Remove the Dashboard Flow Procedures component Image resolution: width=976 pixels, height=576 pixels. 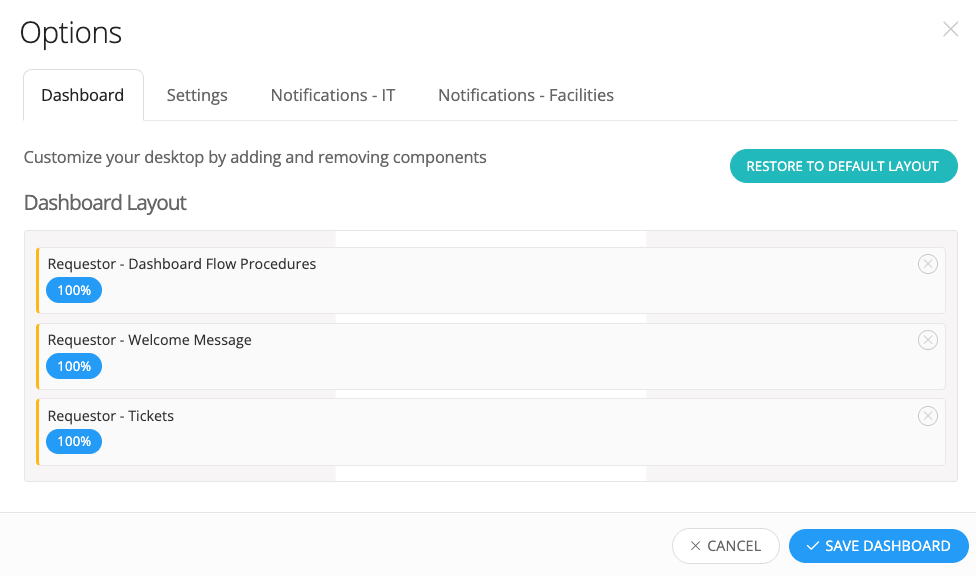927,264
